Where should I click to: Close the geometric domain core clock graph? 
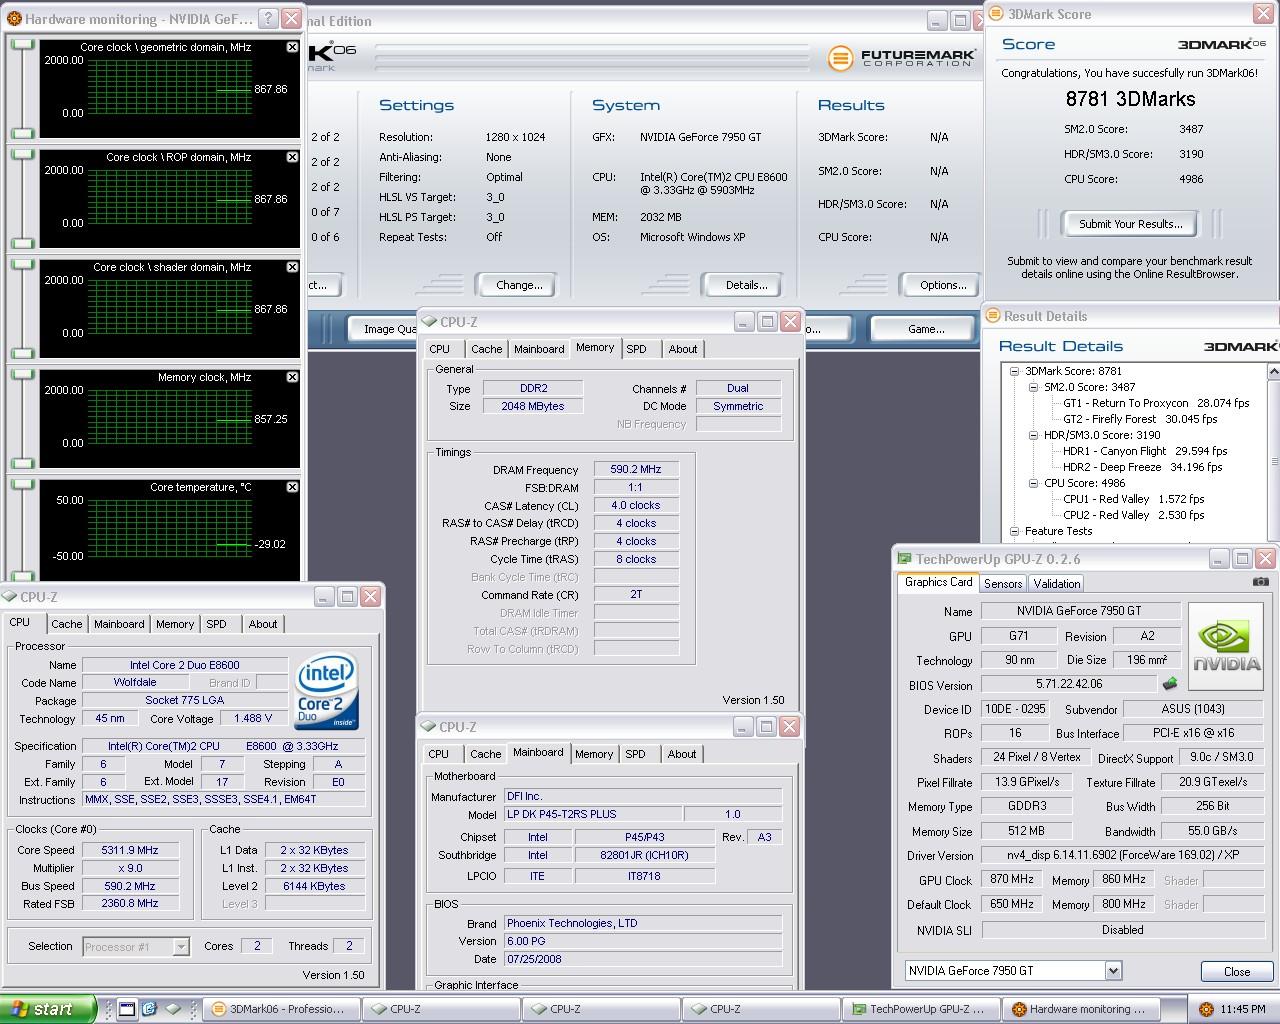292,47
